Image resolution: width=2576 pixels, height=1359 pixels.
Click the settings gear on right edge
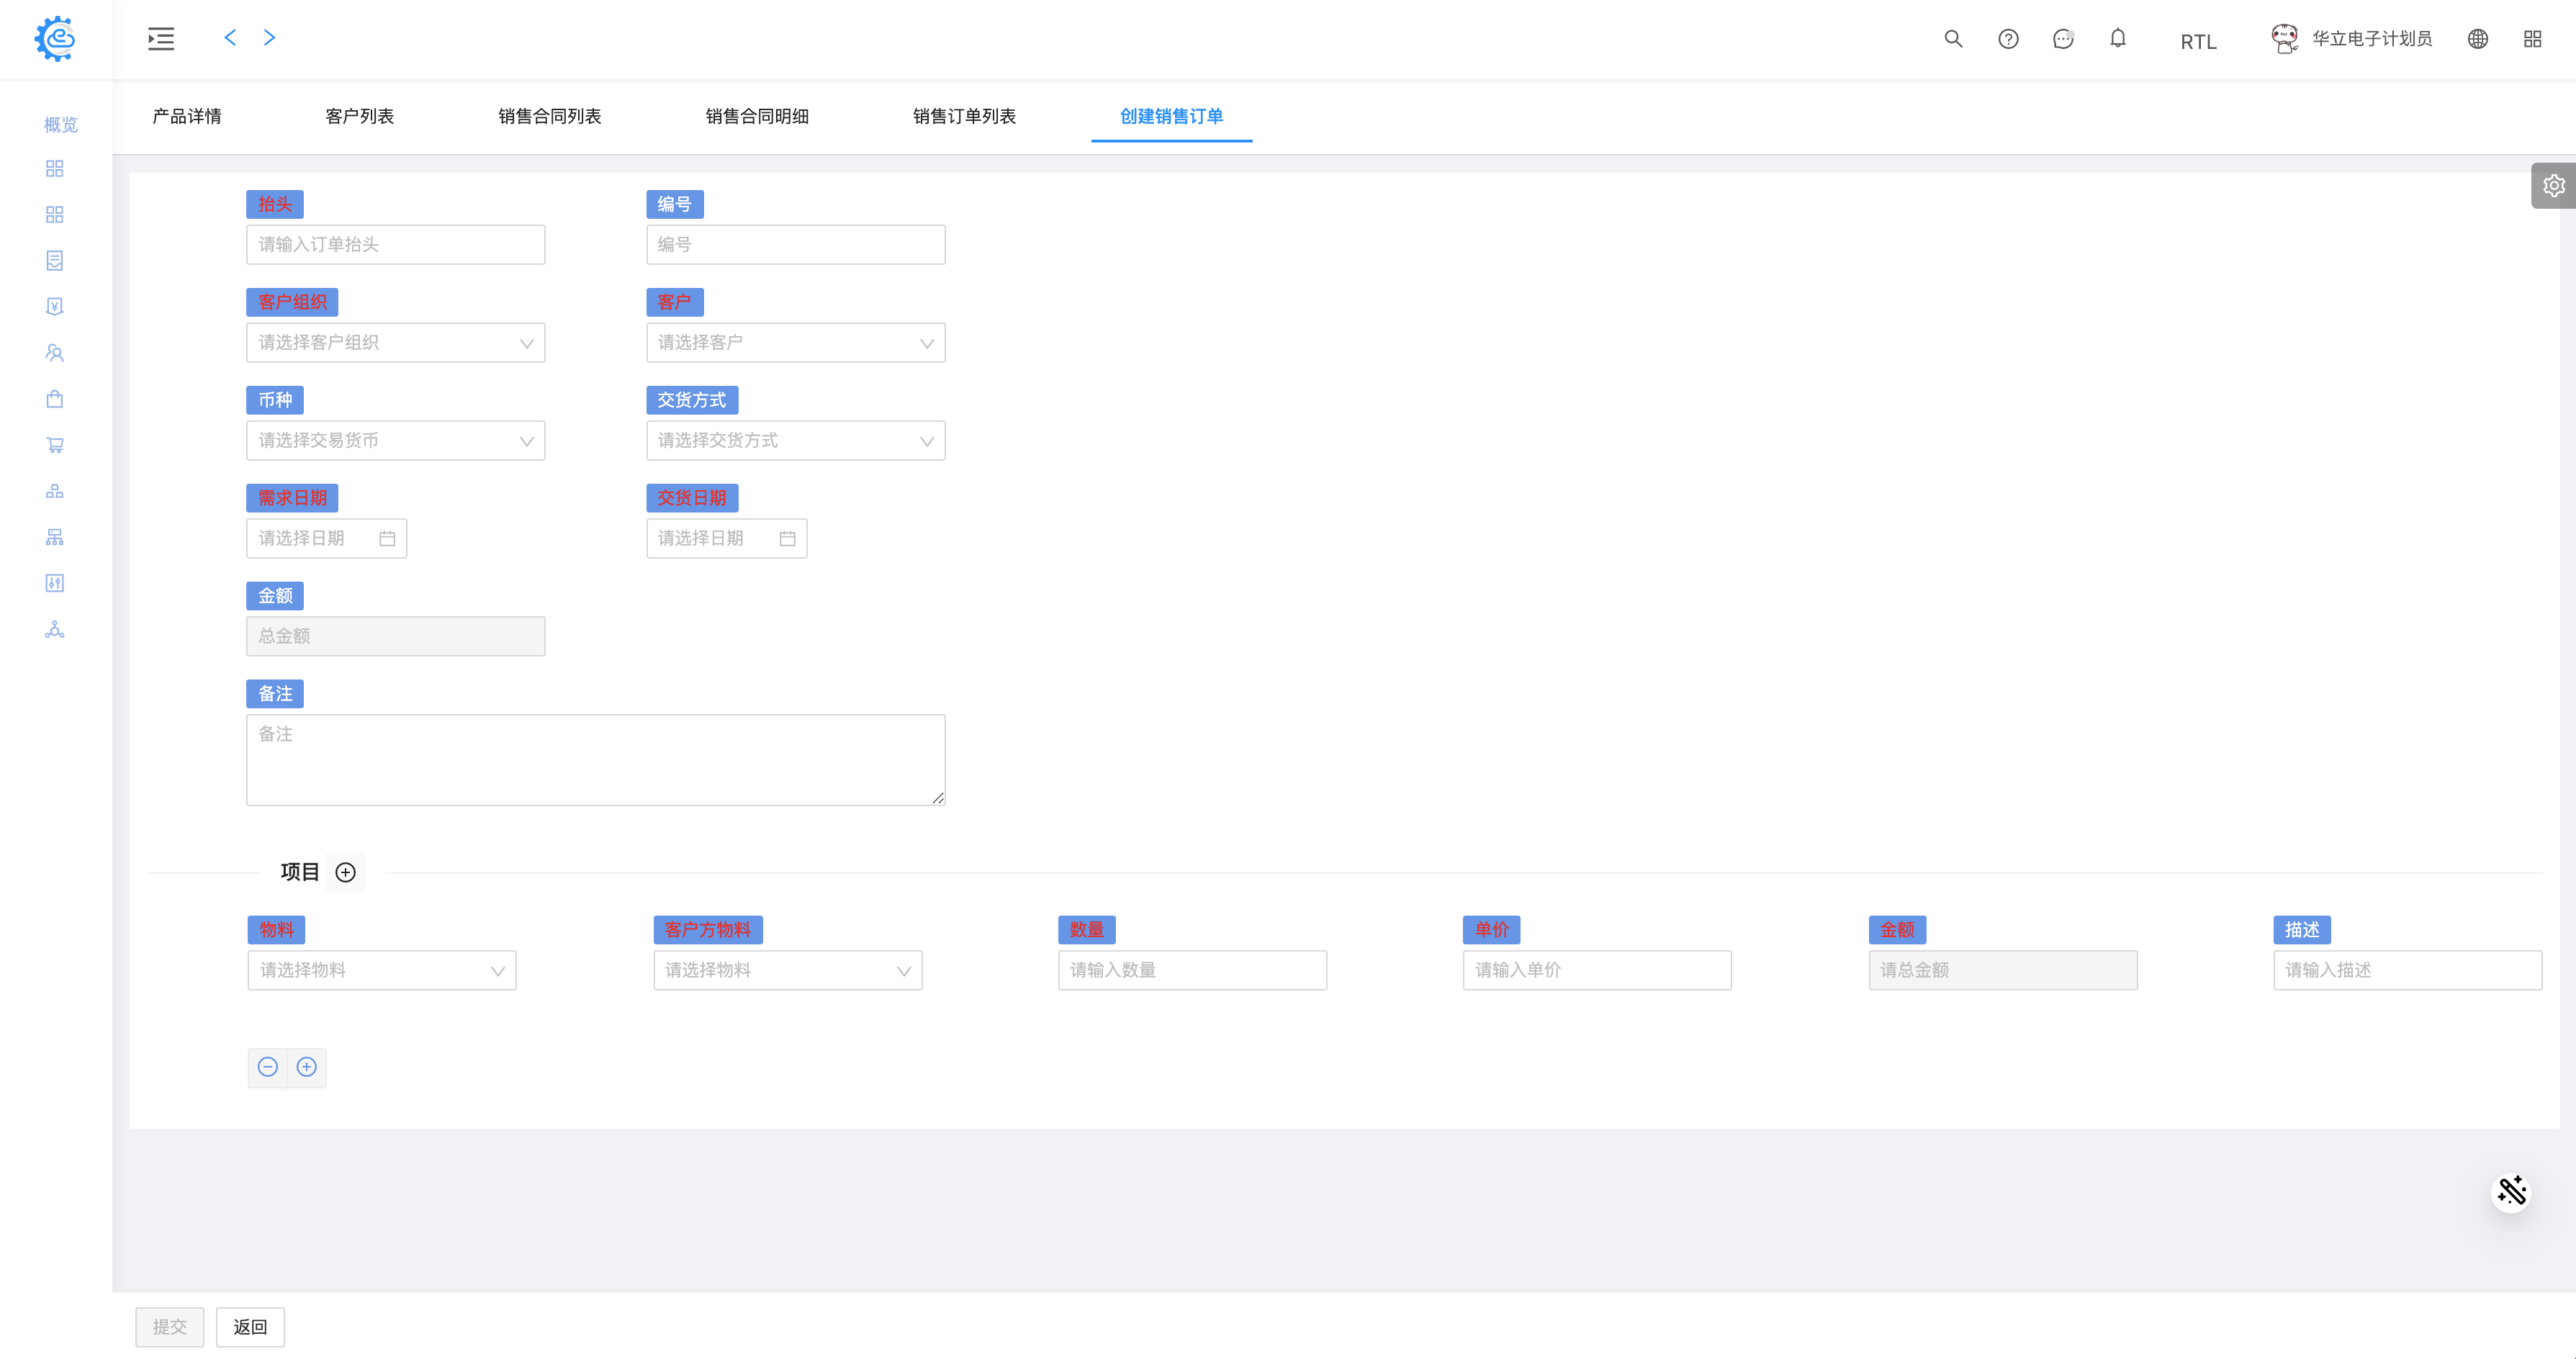tap(2553, 186)
